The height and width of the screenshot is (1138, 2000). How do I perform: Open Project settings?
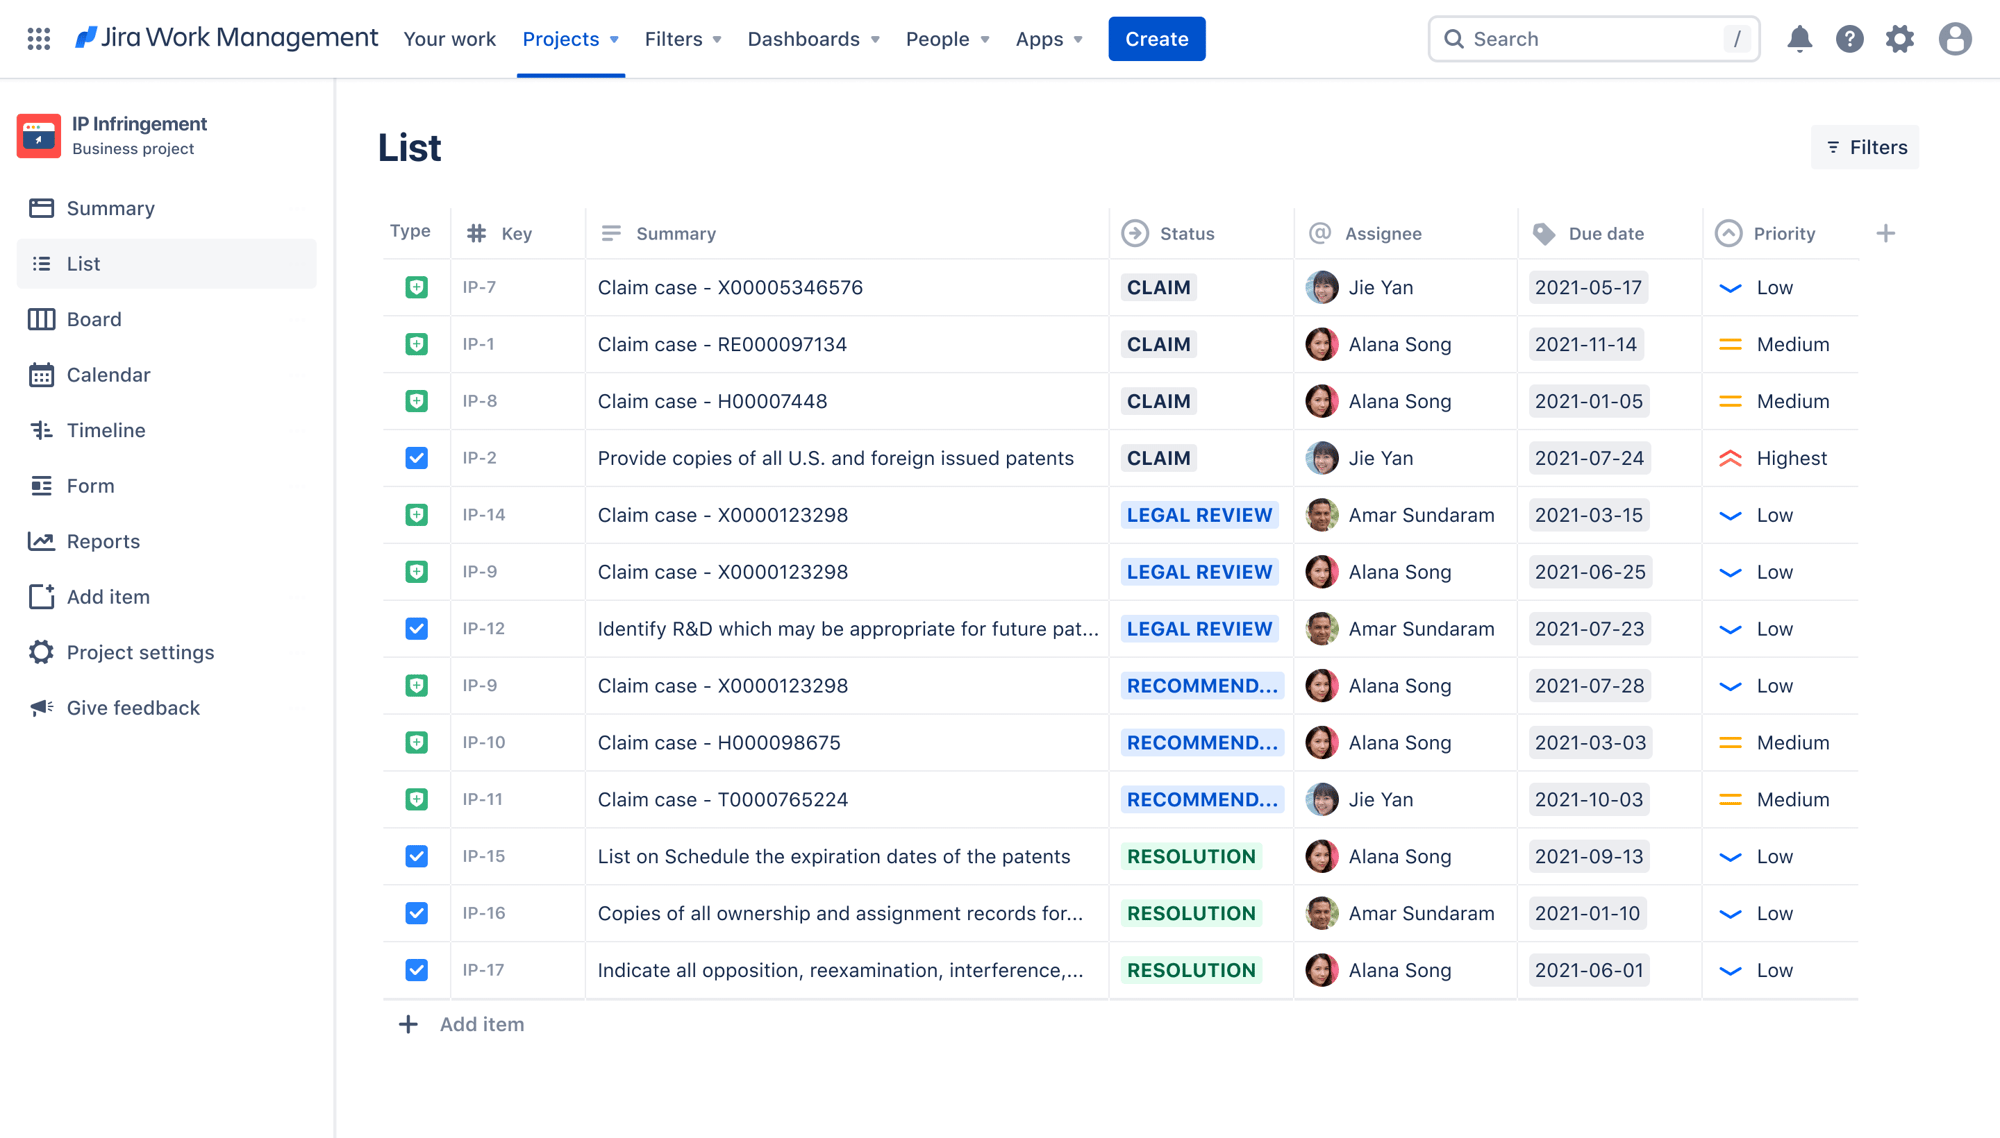point(140,651)
